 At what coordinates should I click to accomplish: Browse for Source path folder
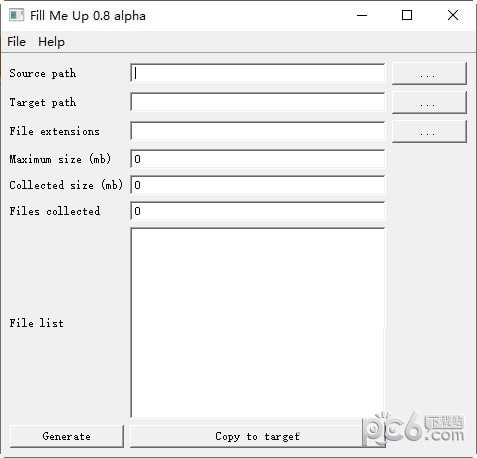(x=429, y=73)
